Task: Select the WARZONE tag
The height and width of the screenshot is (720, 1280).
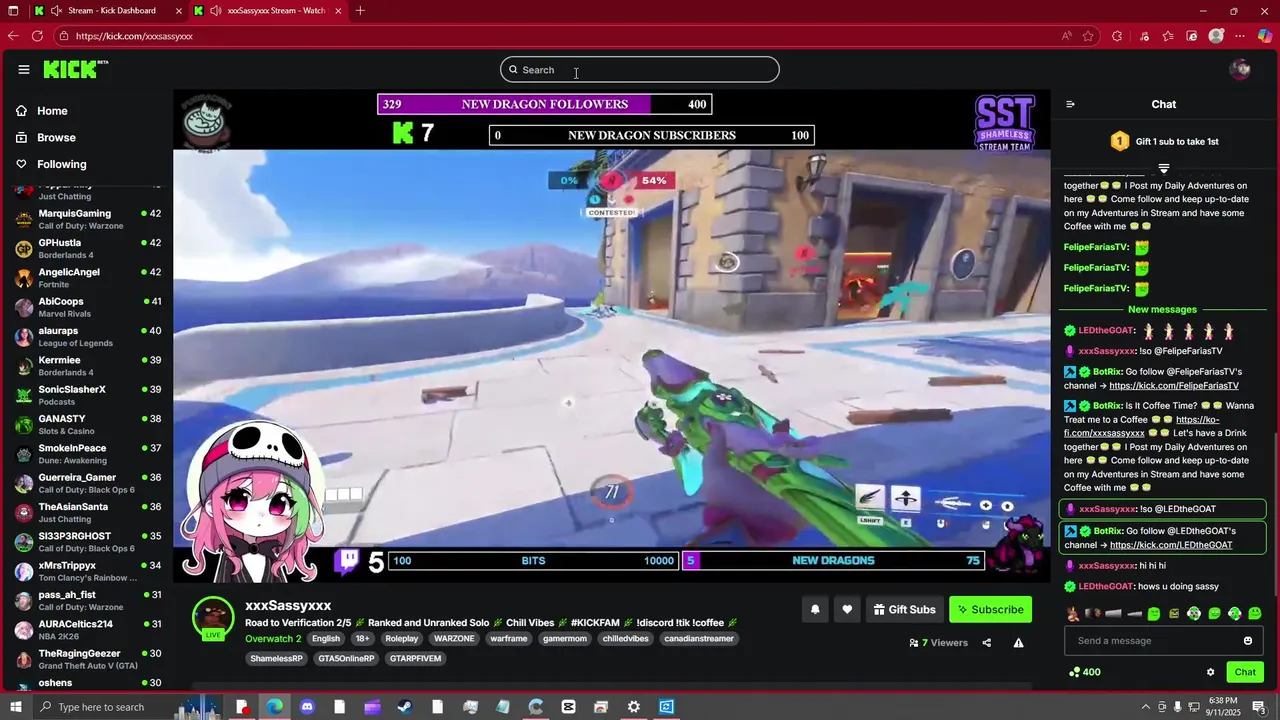Action: pyautogui.click(x=454, y=639)
